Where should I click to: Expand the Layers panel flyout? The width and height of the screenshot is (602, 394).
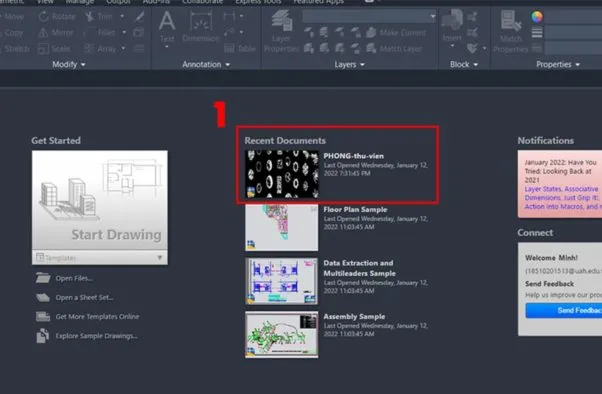349,65
